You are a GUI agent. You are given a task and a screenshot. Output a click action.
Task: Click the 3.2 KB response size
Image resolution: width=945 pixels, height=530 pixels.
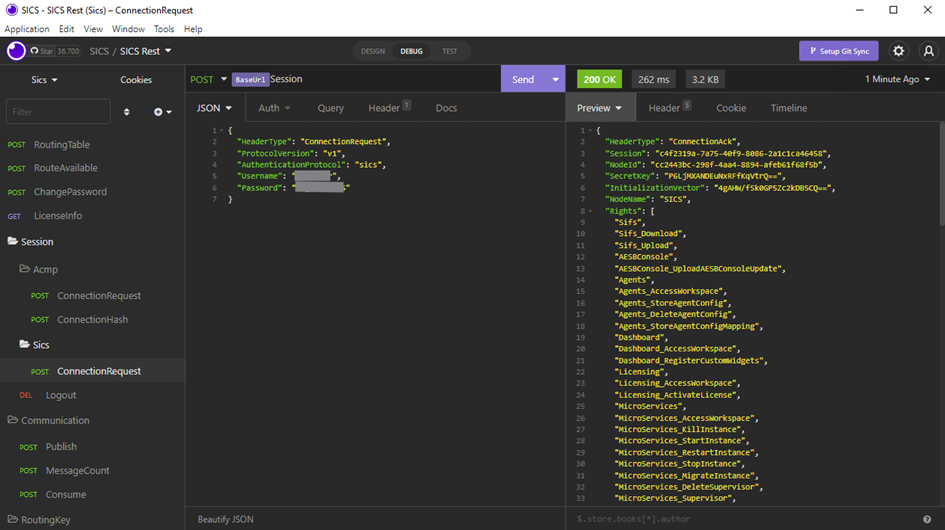click(705, 80)
